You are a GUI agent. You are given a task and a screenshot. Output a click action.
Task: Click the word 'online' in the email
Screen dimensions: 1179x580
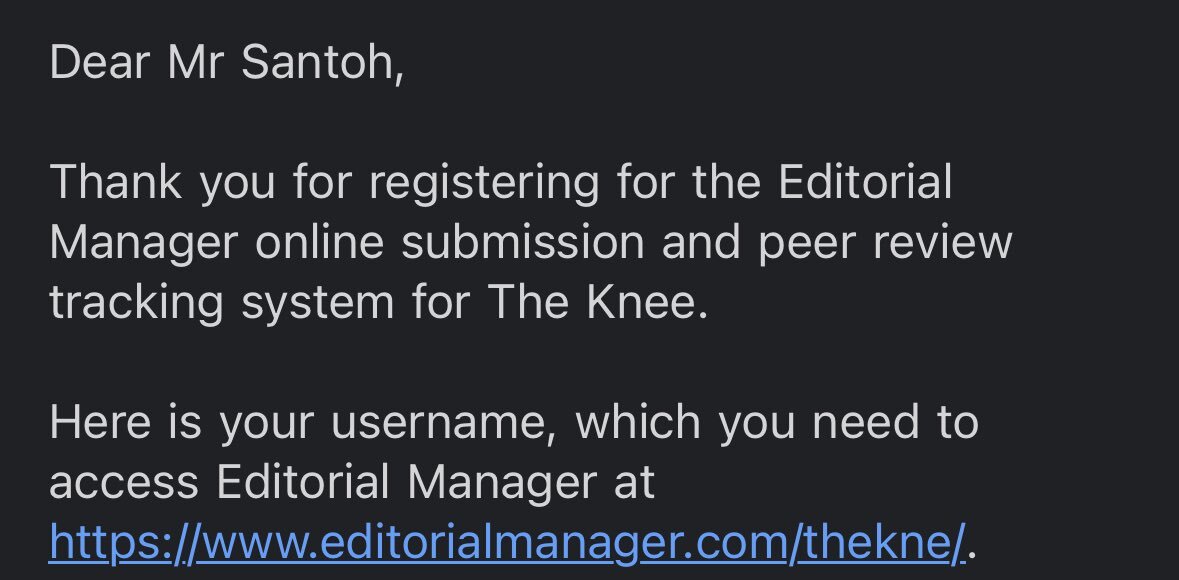click(320, 241)
